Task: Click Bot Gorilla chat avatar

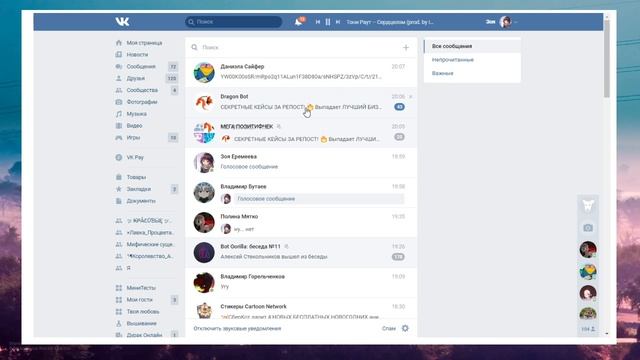Action: 204,253
